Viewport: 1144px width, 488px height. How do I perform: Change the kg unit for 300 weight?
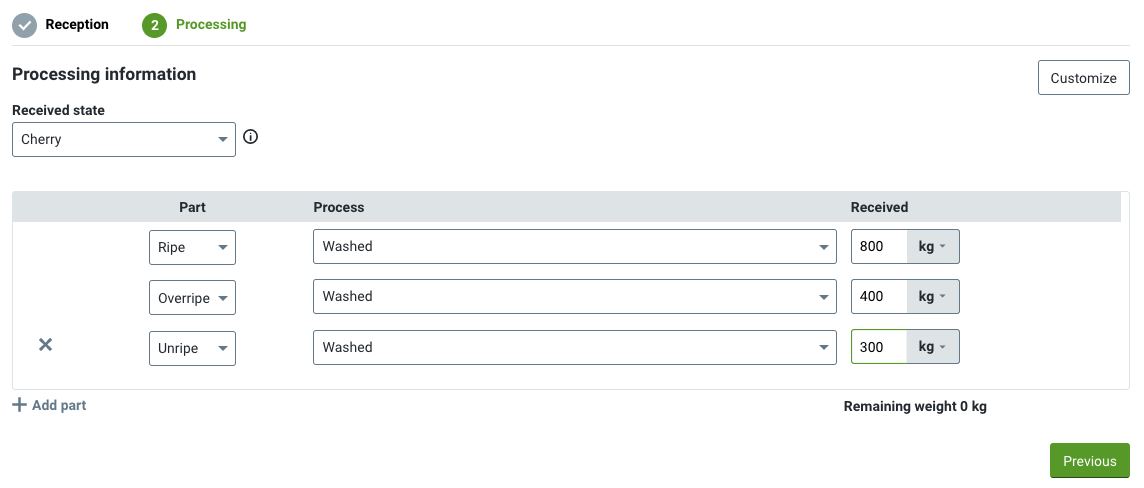(x=932, y=347)
